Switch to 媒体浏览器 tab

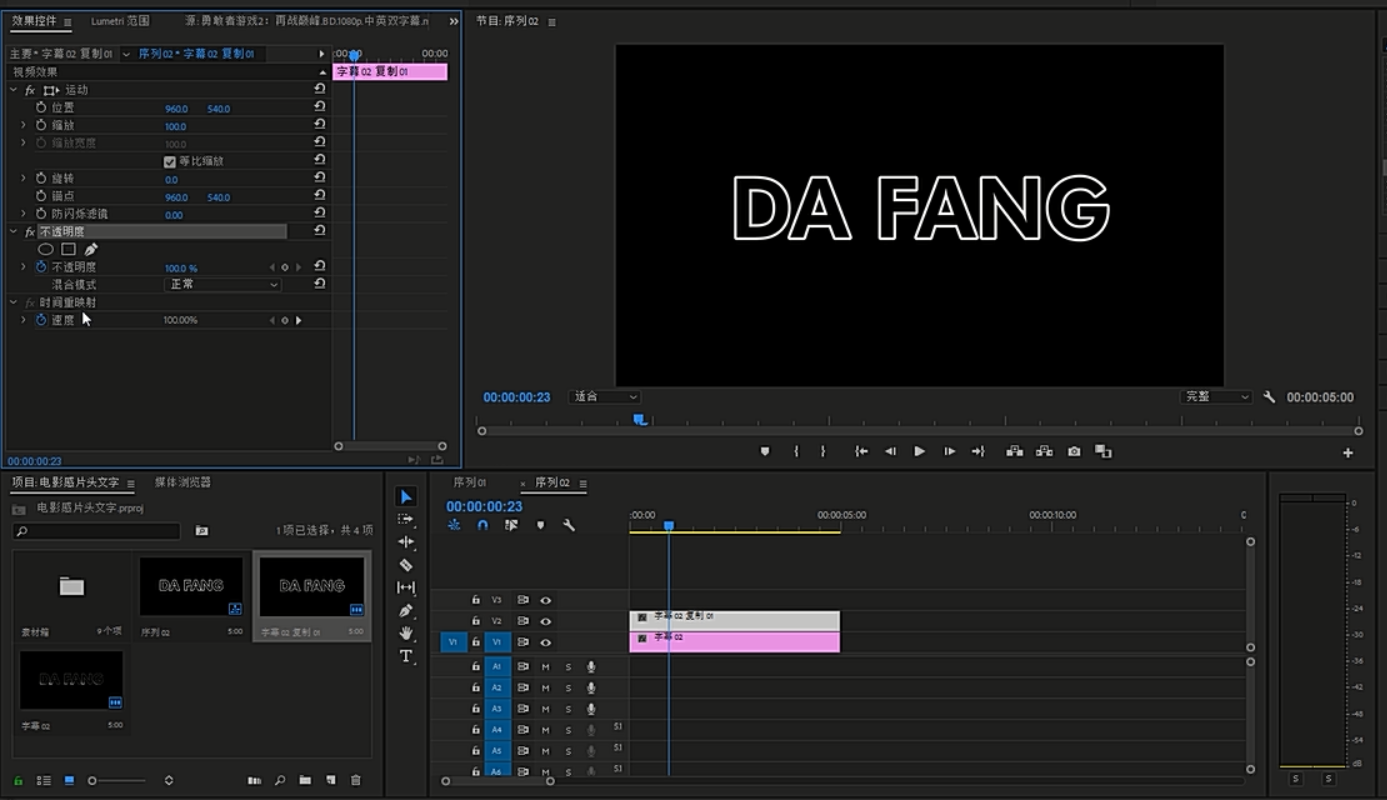[183, 482]
